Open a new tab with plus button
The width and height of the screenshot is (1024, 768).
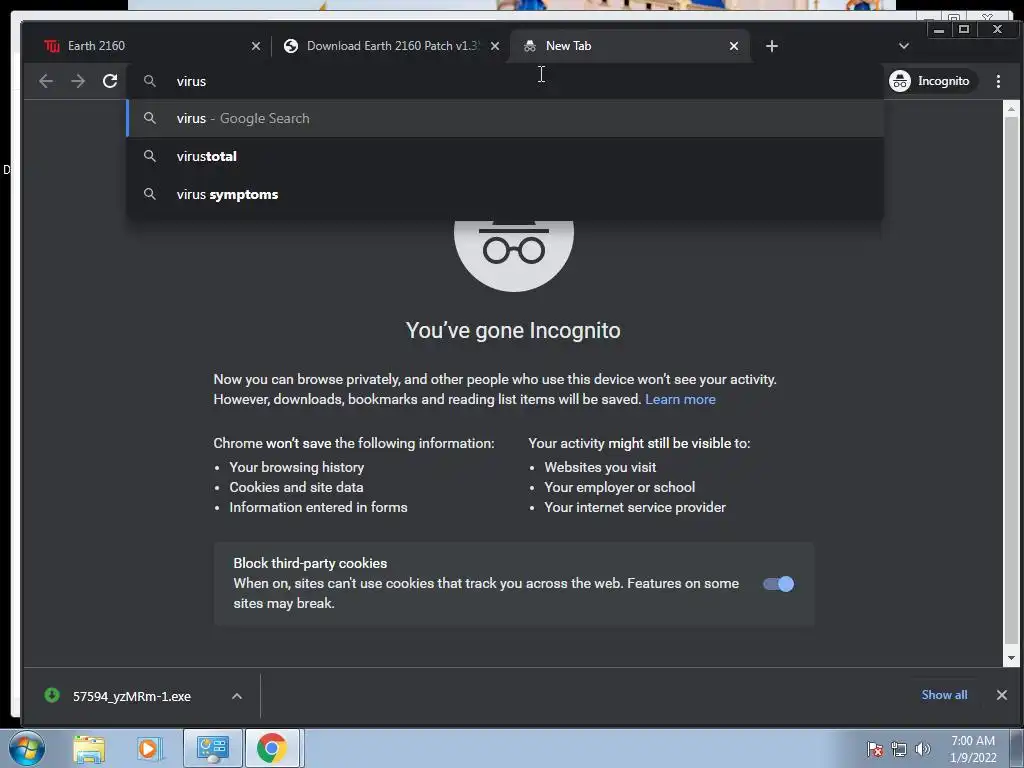pyautogui.click(x=772, y=46)
